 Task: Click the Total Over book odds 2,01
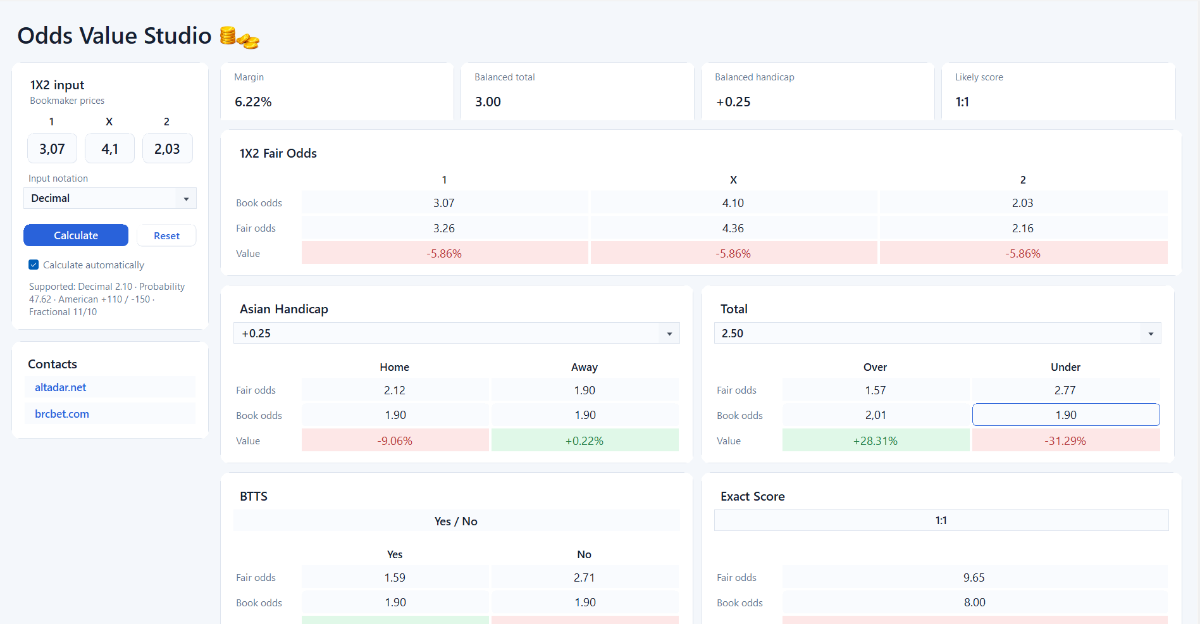876,415
